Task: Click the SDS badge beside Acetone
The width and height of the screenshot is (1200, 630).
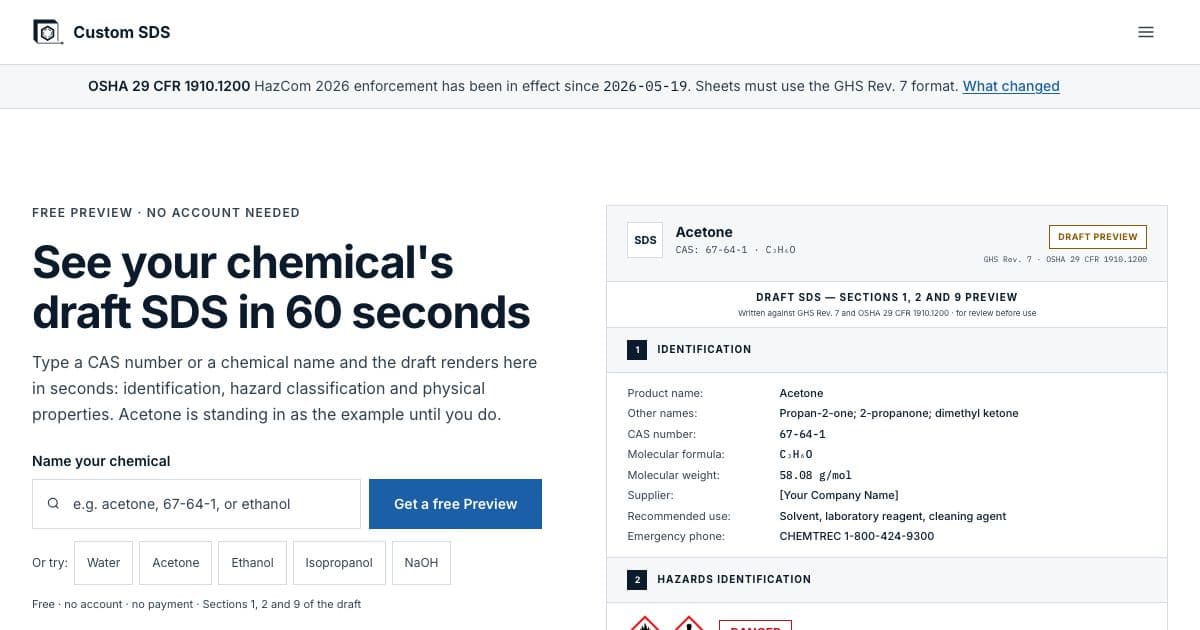Action: 645,240
